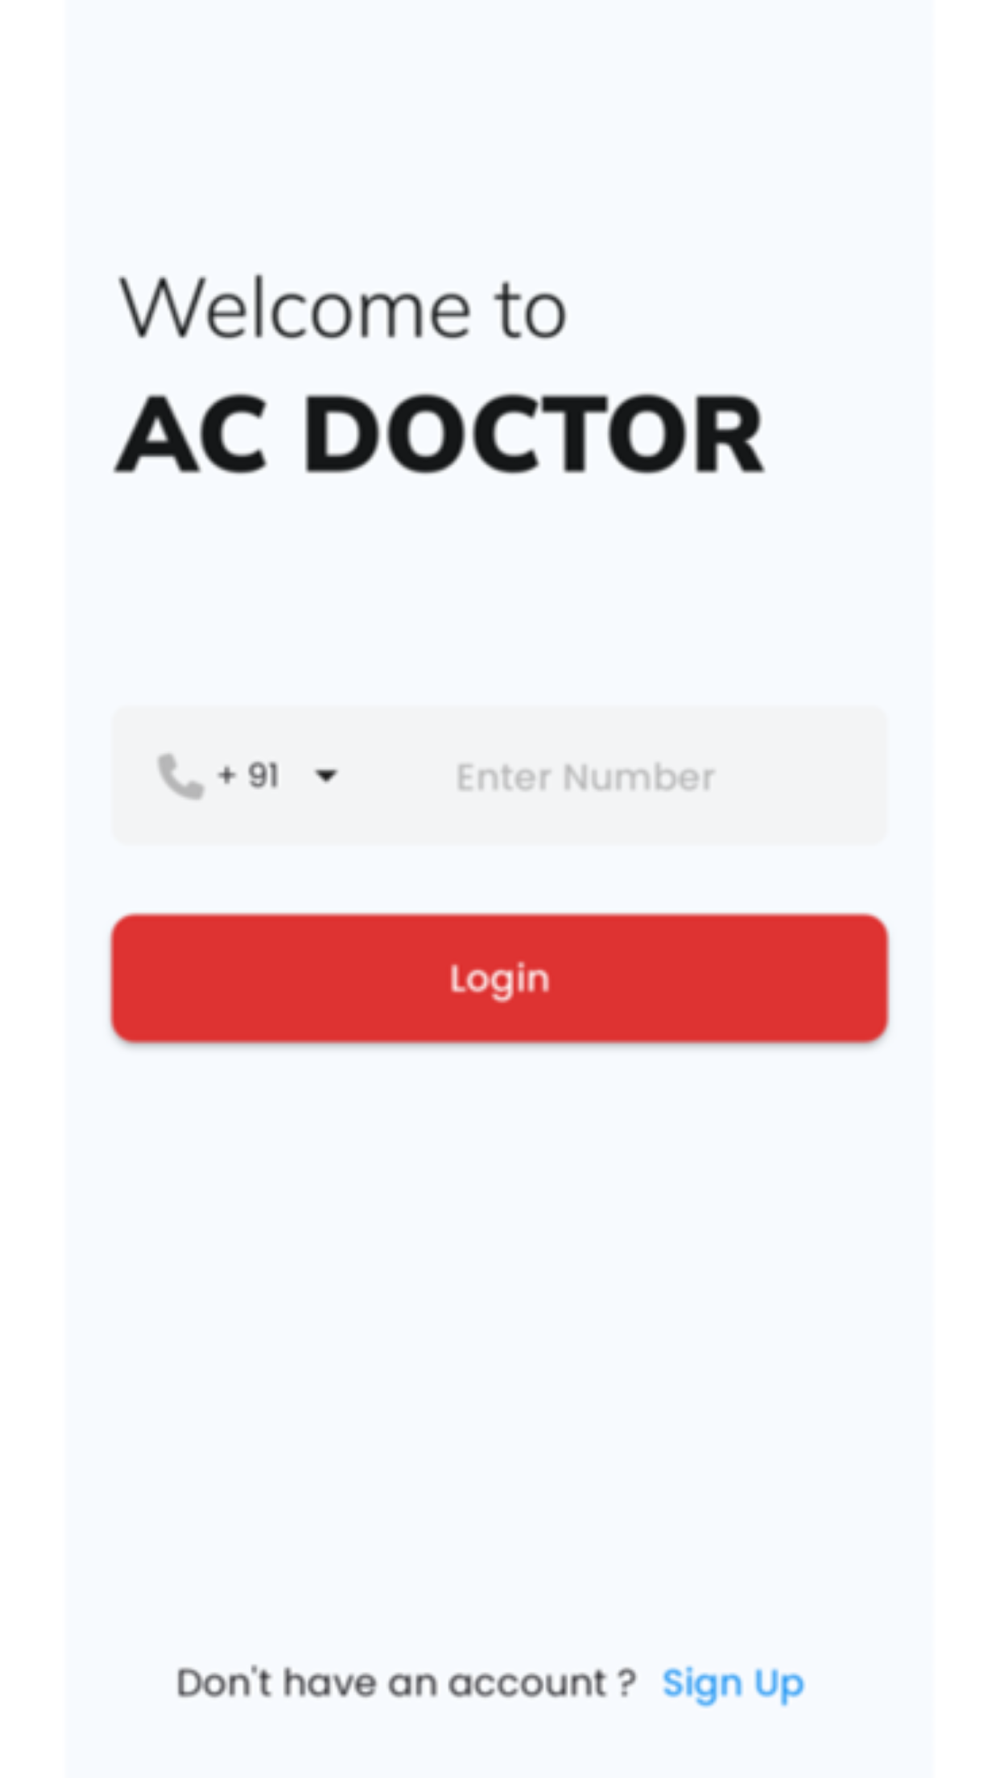Tap the telephone icon before +91

(x=181, y=777)
